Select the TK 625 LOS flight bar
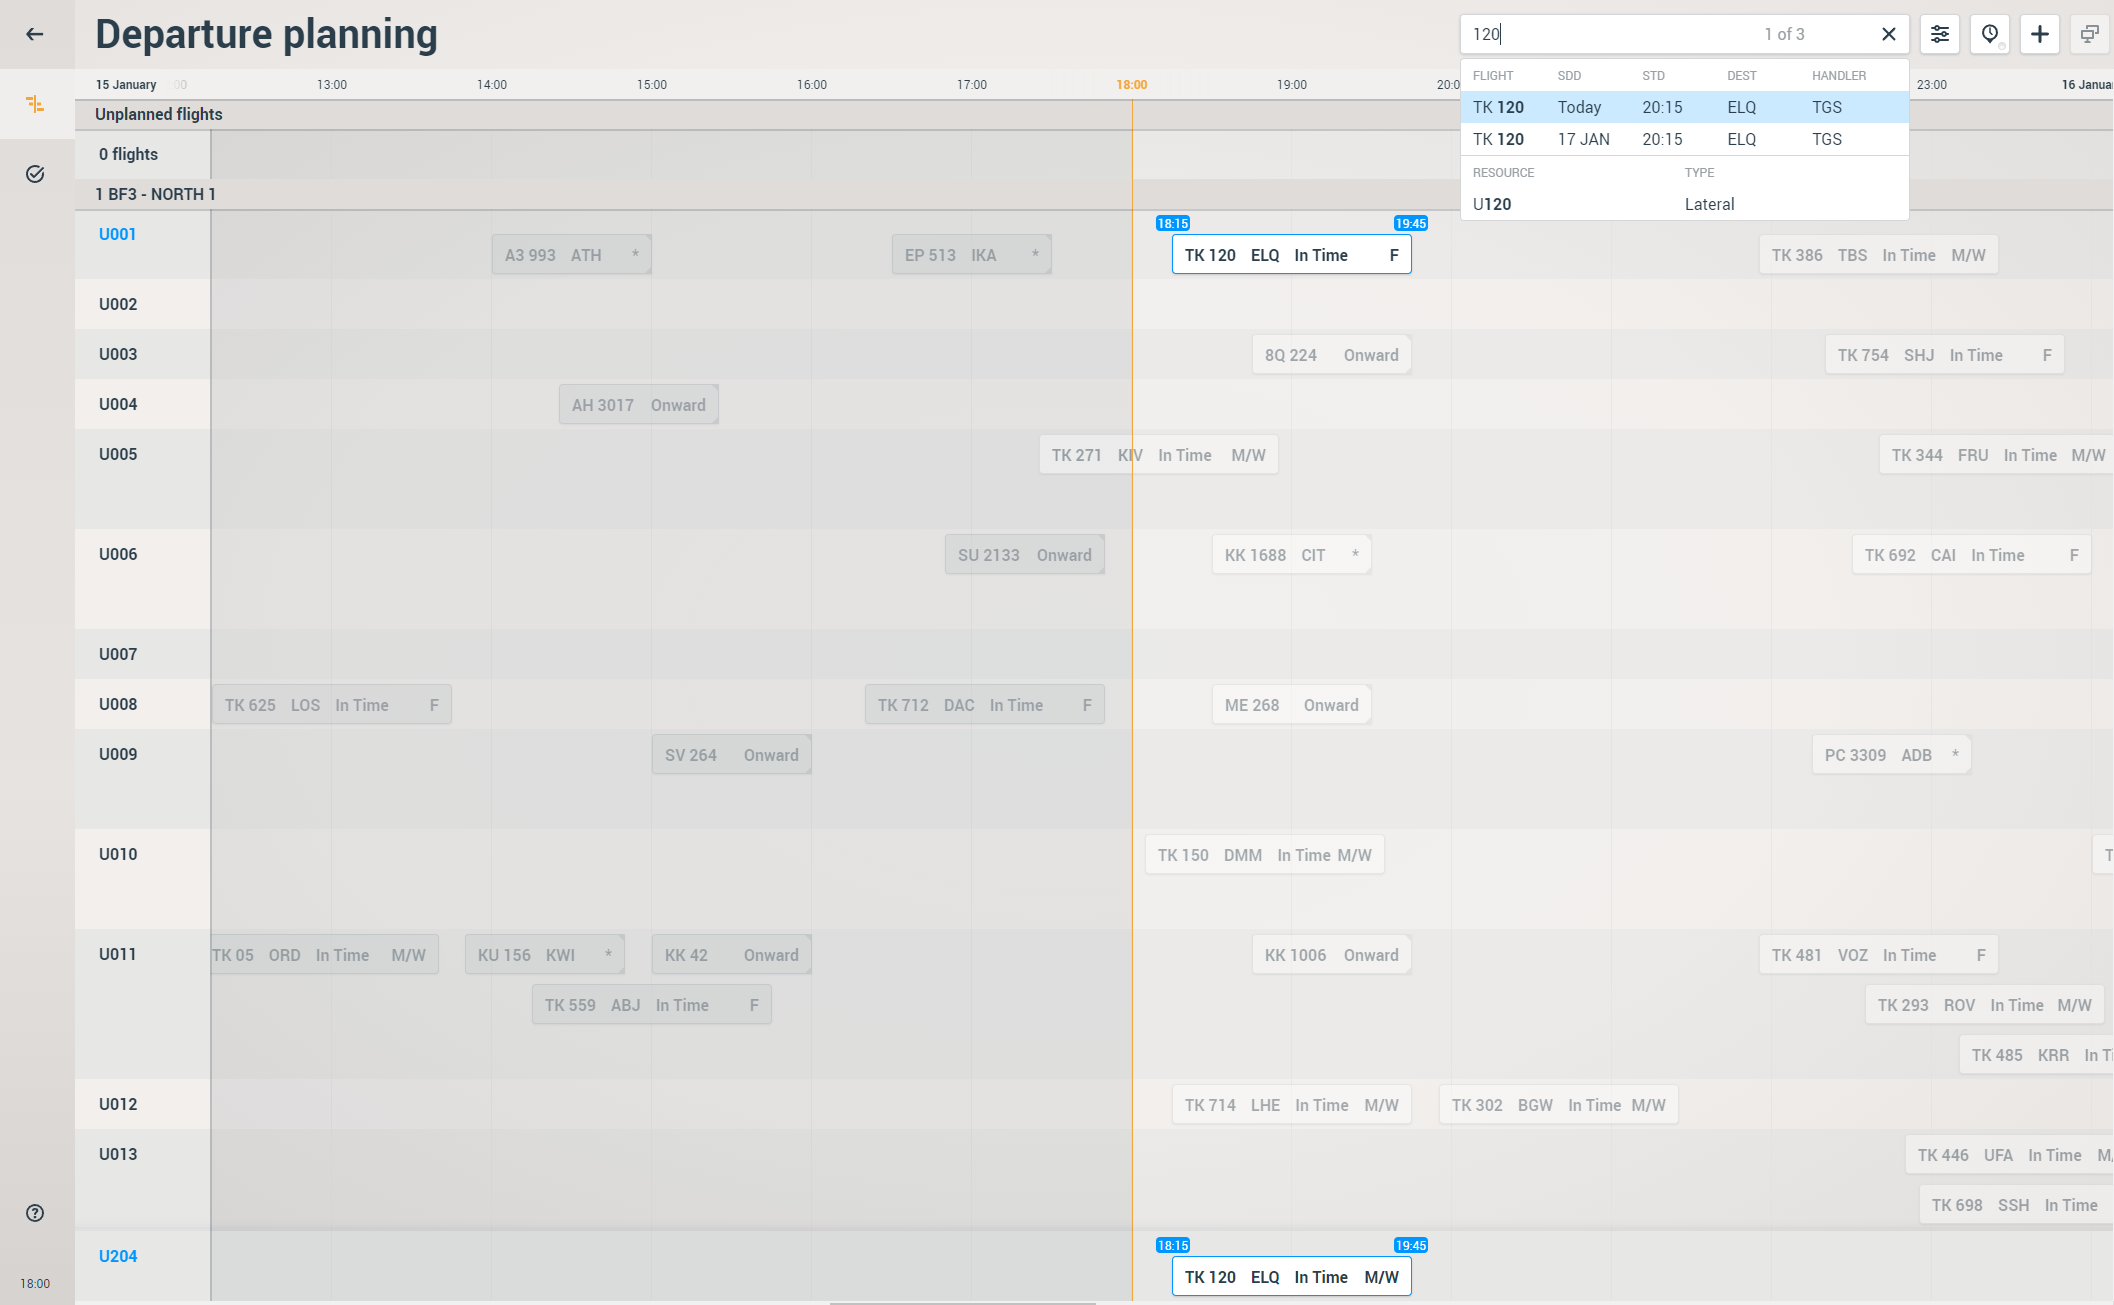Image resolution: width=2114 pixels, height=1305 pixels. tap(332, 705)
